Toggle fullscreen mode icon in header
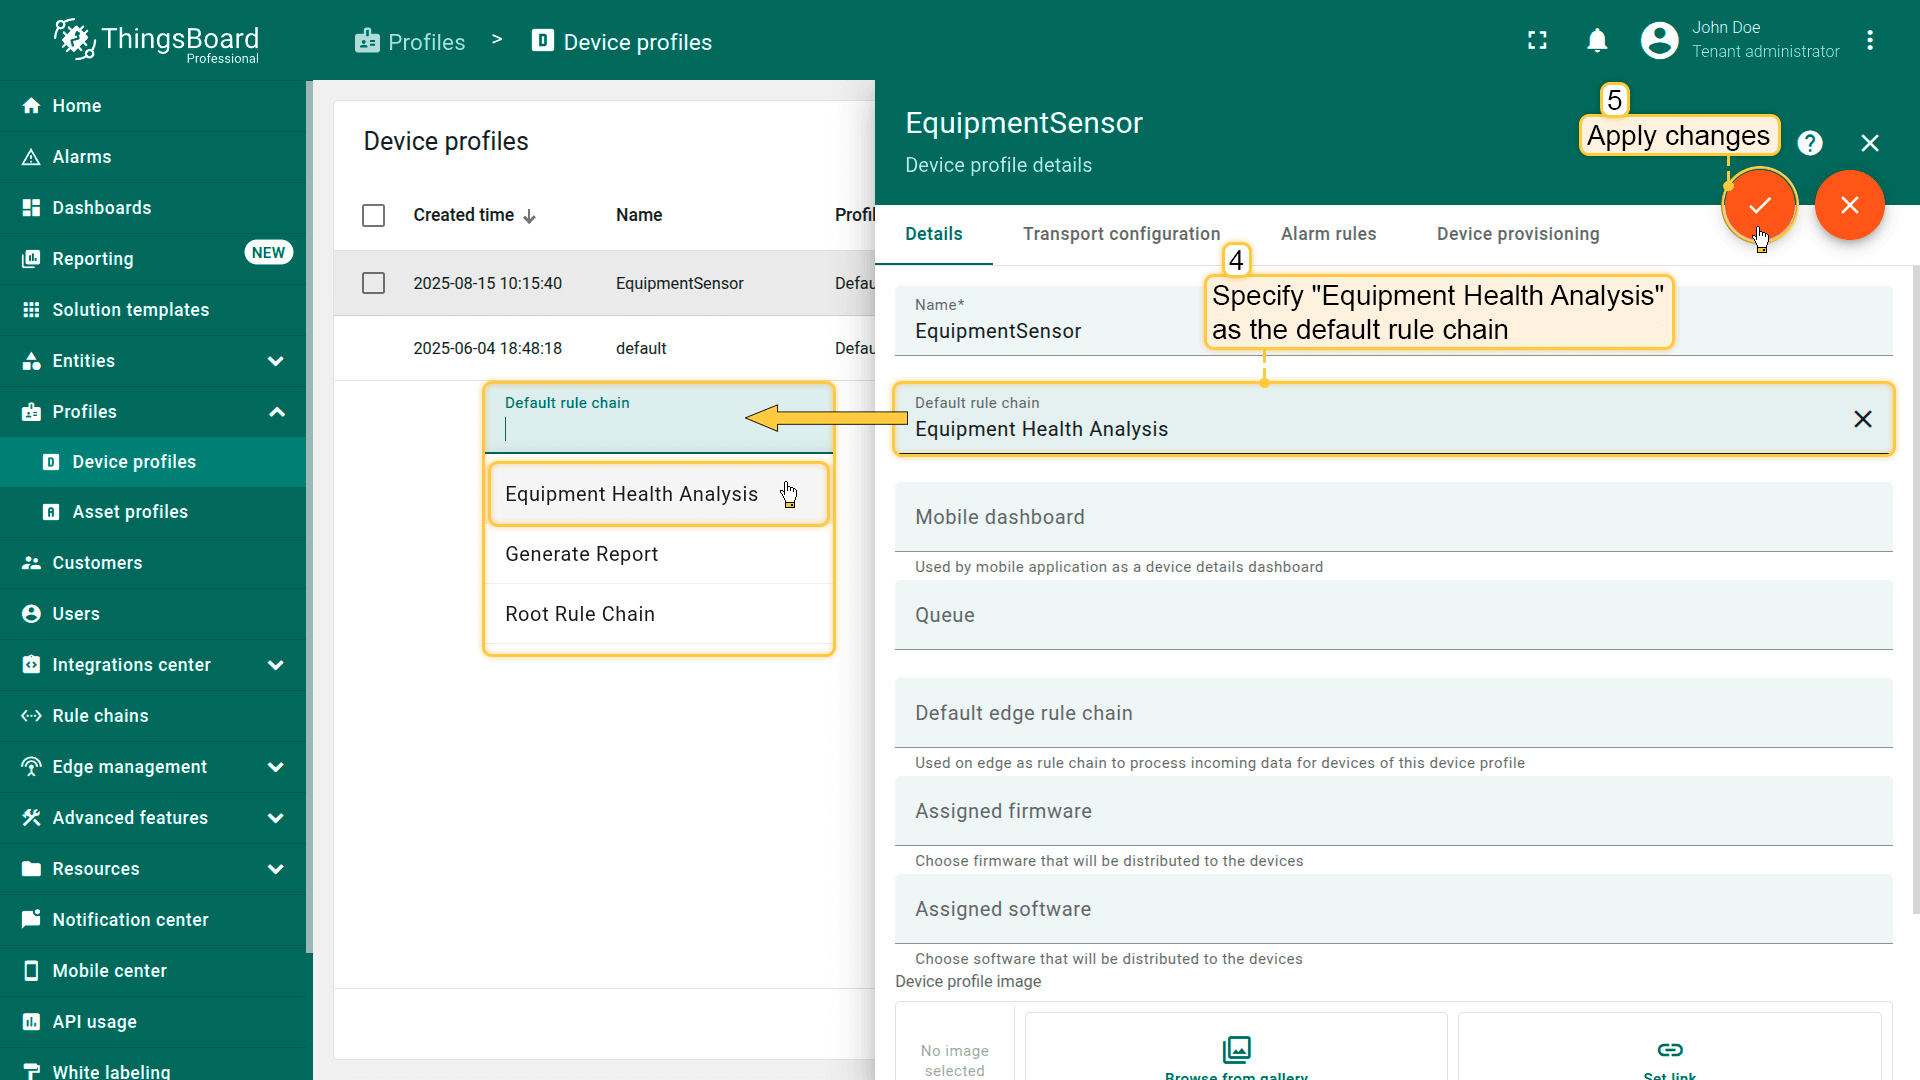The height and width of the screenshot is (1080, 1920). pyautogui.click(x=1537, y=40)
